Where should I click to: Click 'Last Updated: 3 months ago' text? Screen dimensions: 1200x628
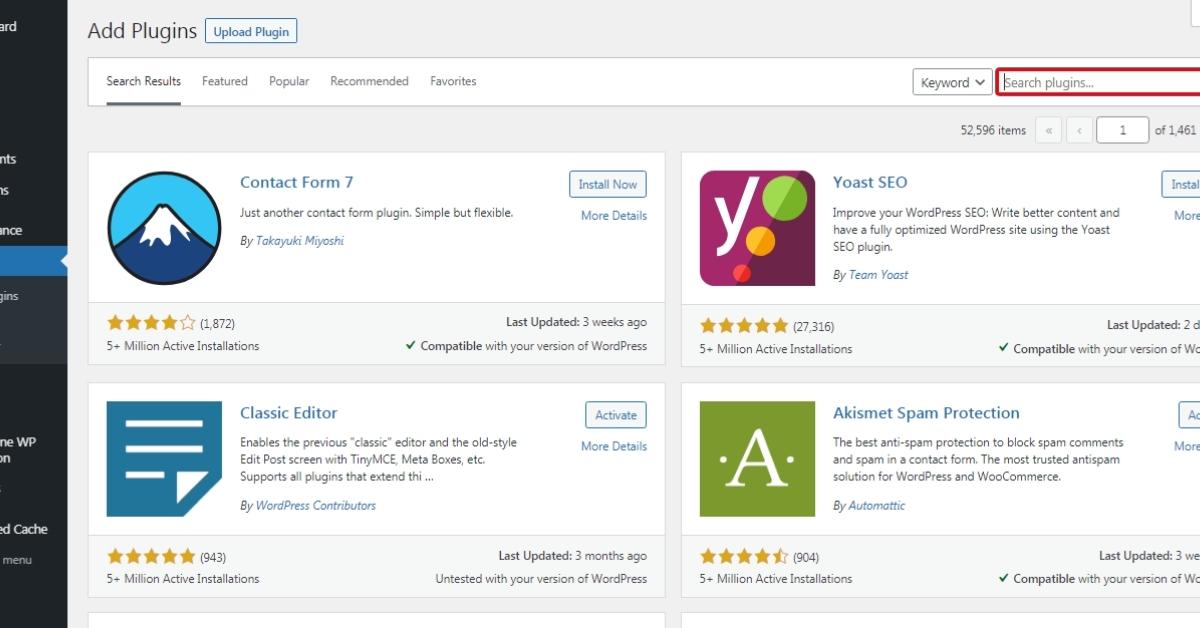(x=573, y=555)
